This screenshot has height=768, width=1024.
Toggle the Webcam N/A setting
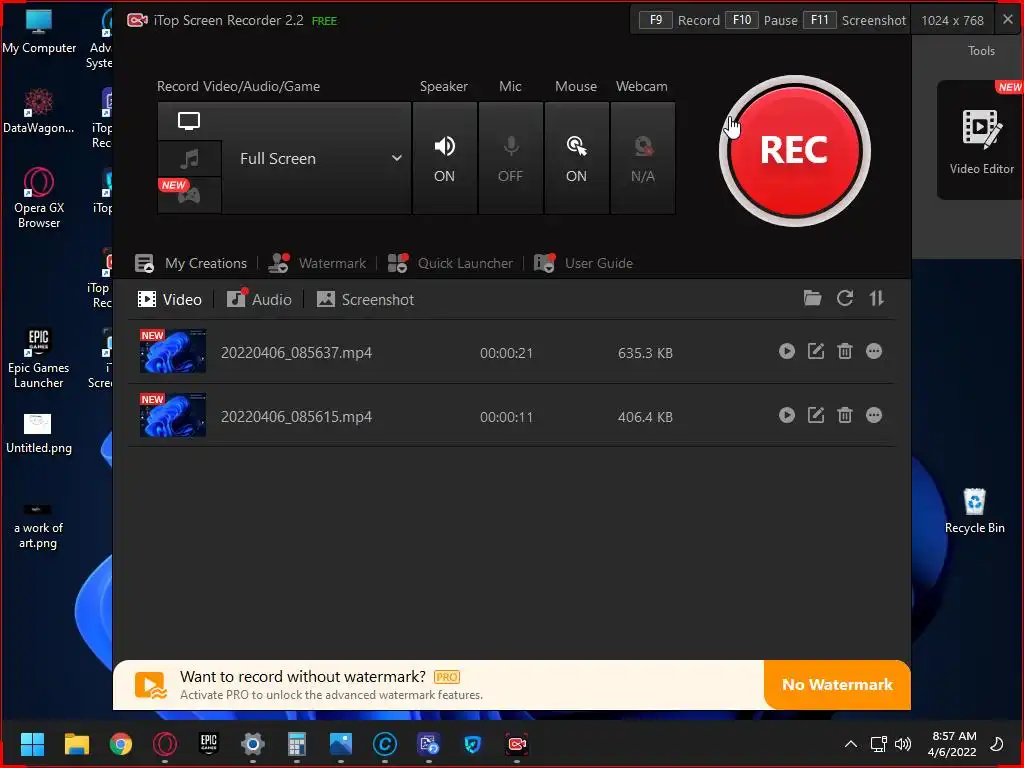click(643, 158)
